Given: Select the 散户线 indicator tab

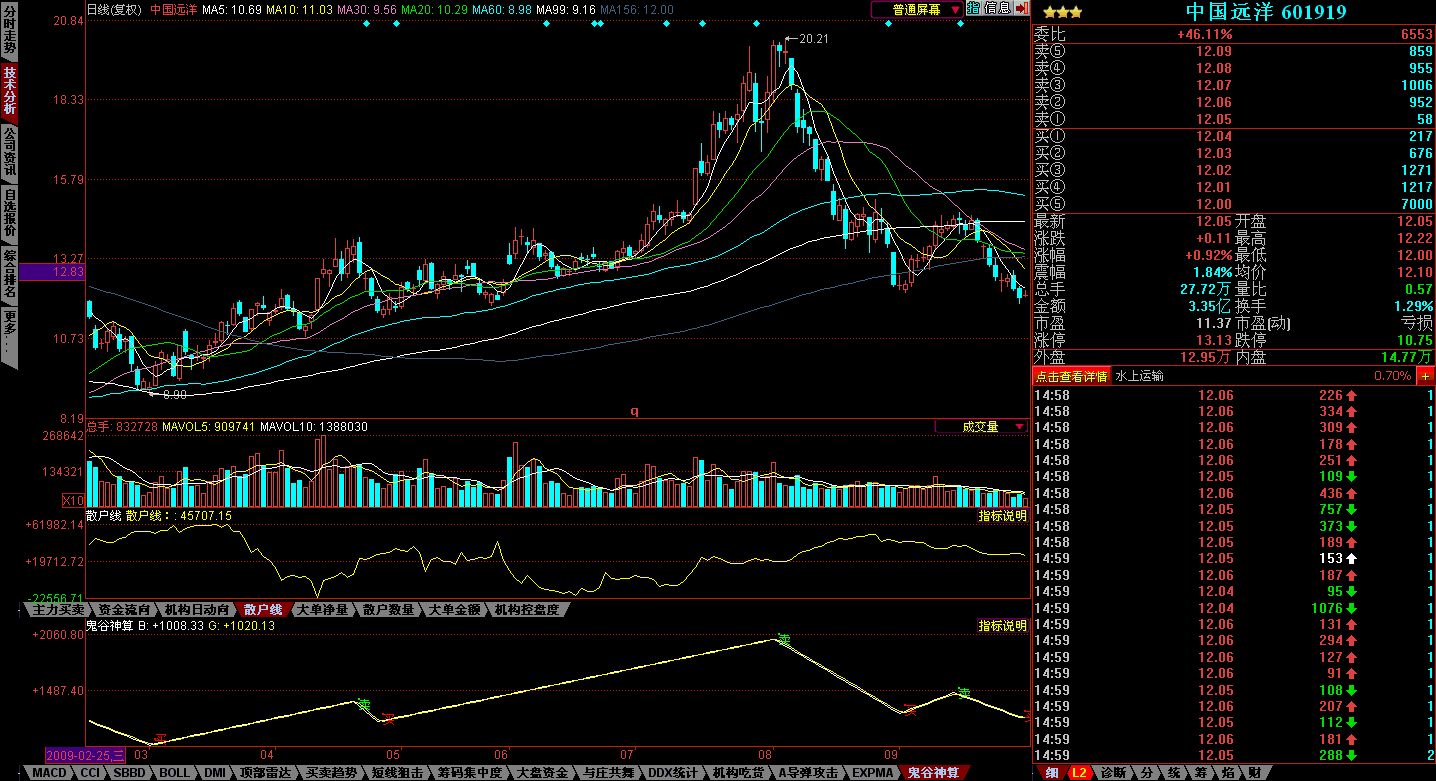Looking at the screenshot, I should 263,610.
